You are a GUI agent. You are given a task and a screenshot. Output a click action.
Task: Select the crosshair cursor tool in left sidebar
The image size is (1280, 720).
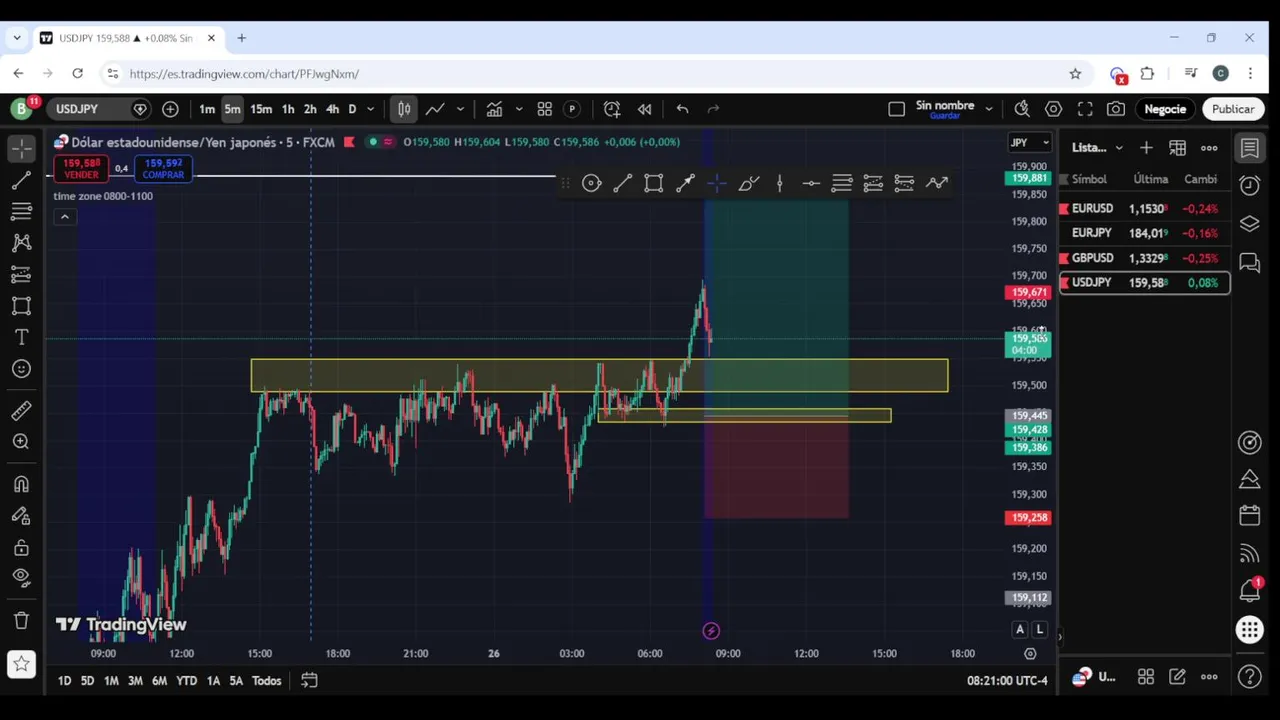point(21,148)
